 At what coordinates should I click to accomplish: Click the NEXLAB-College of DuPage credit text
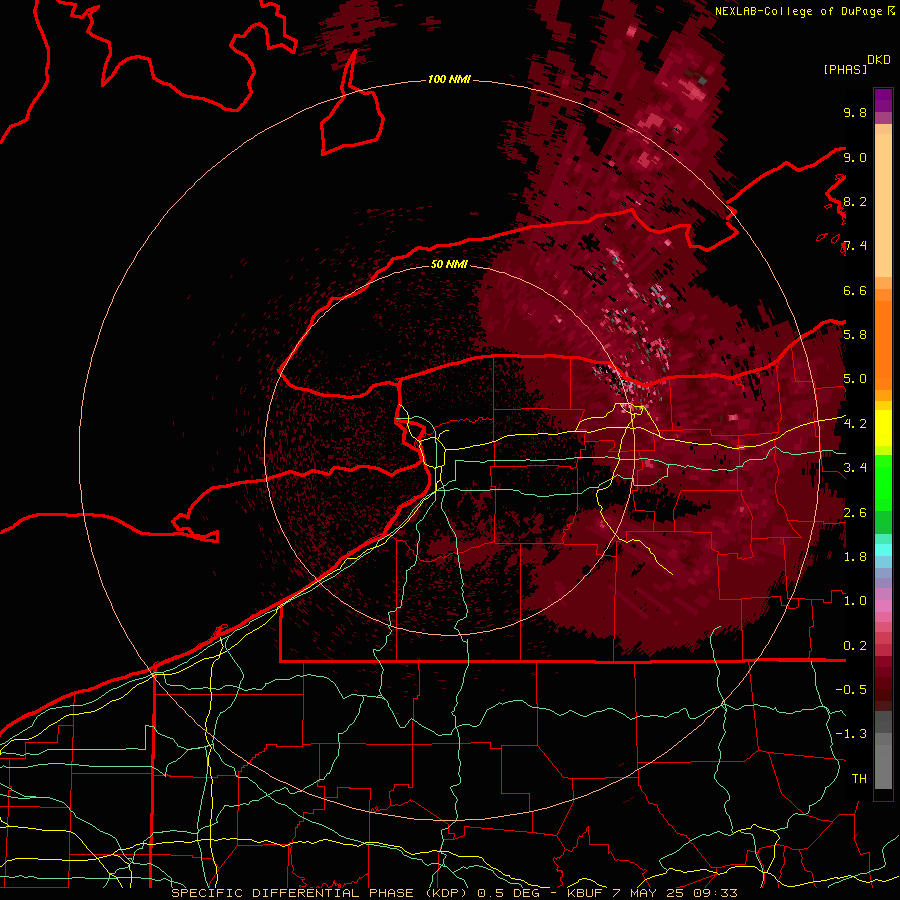(798, 11)
